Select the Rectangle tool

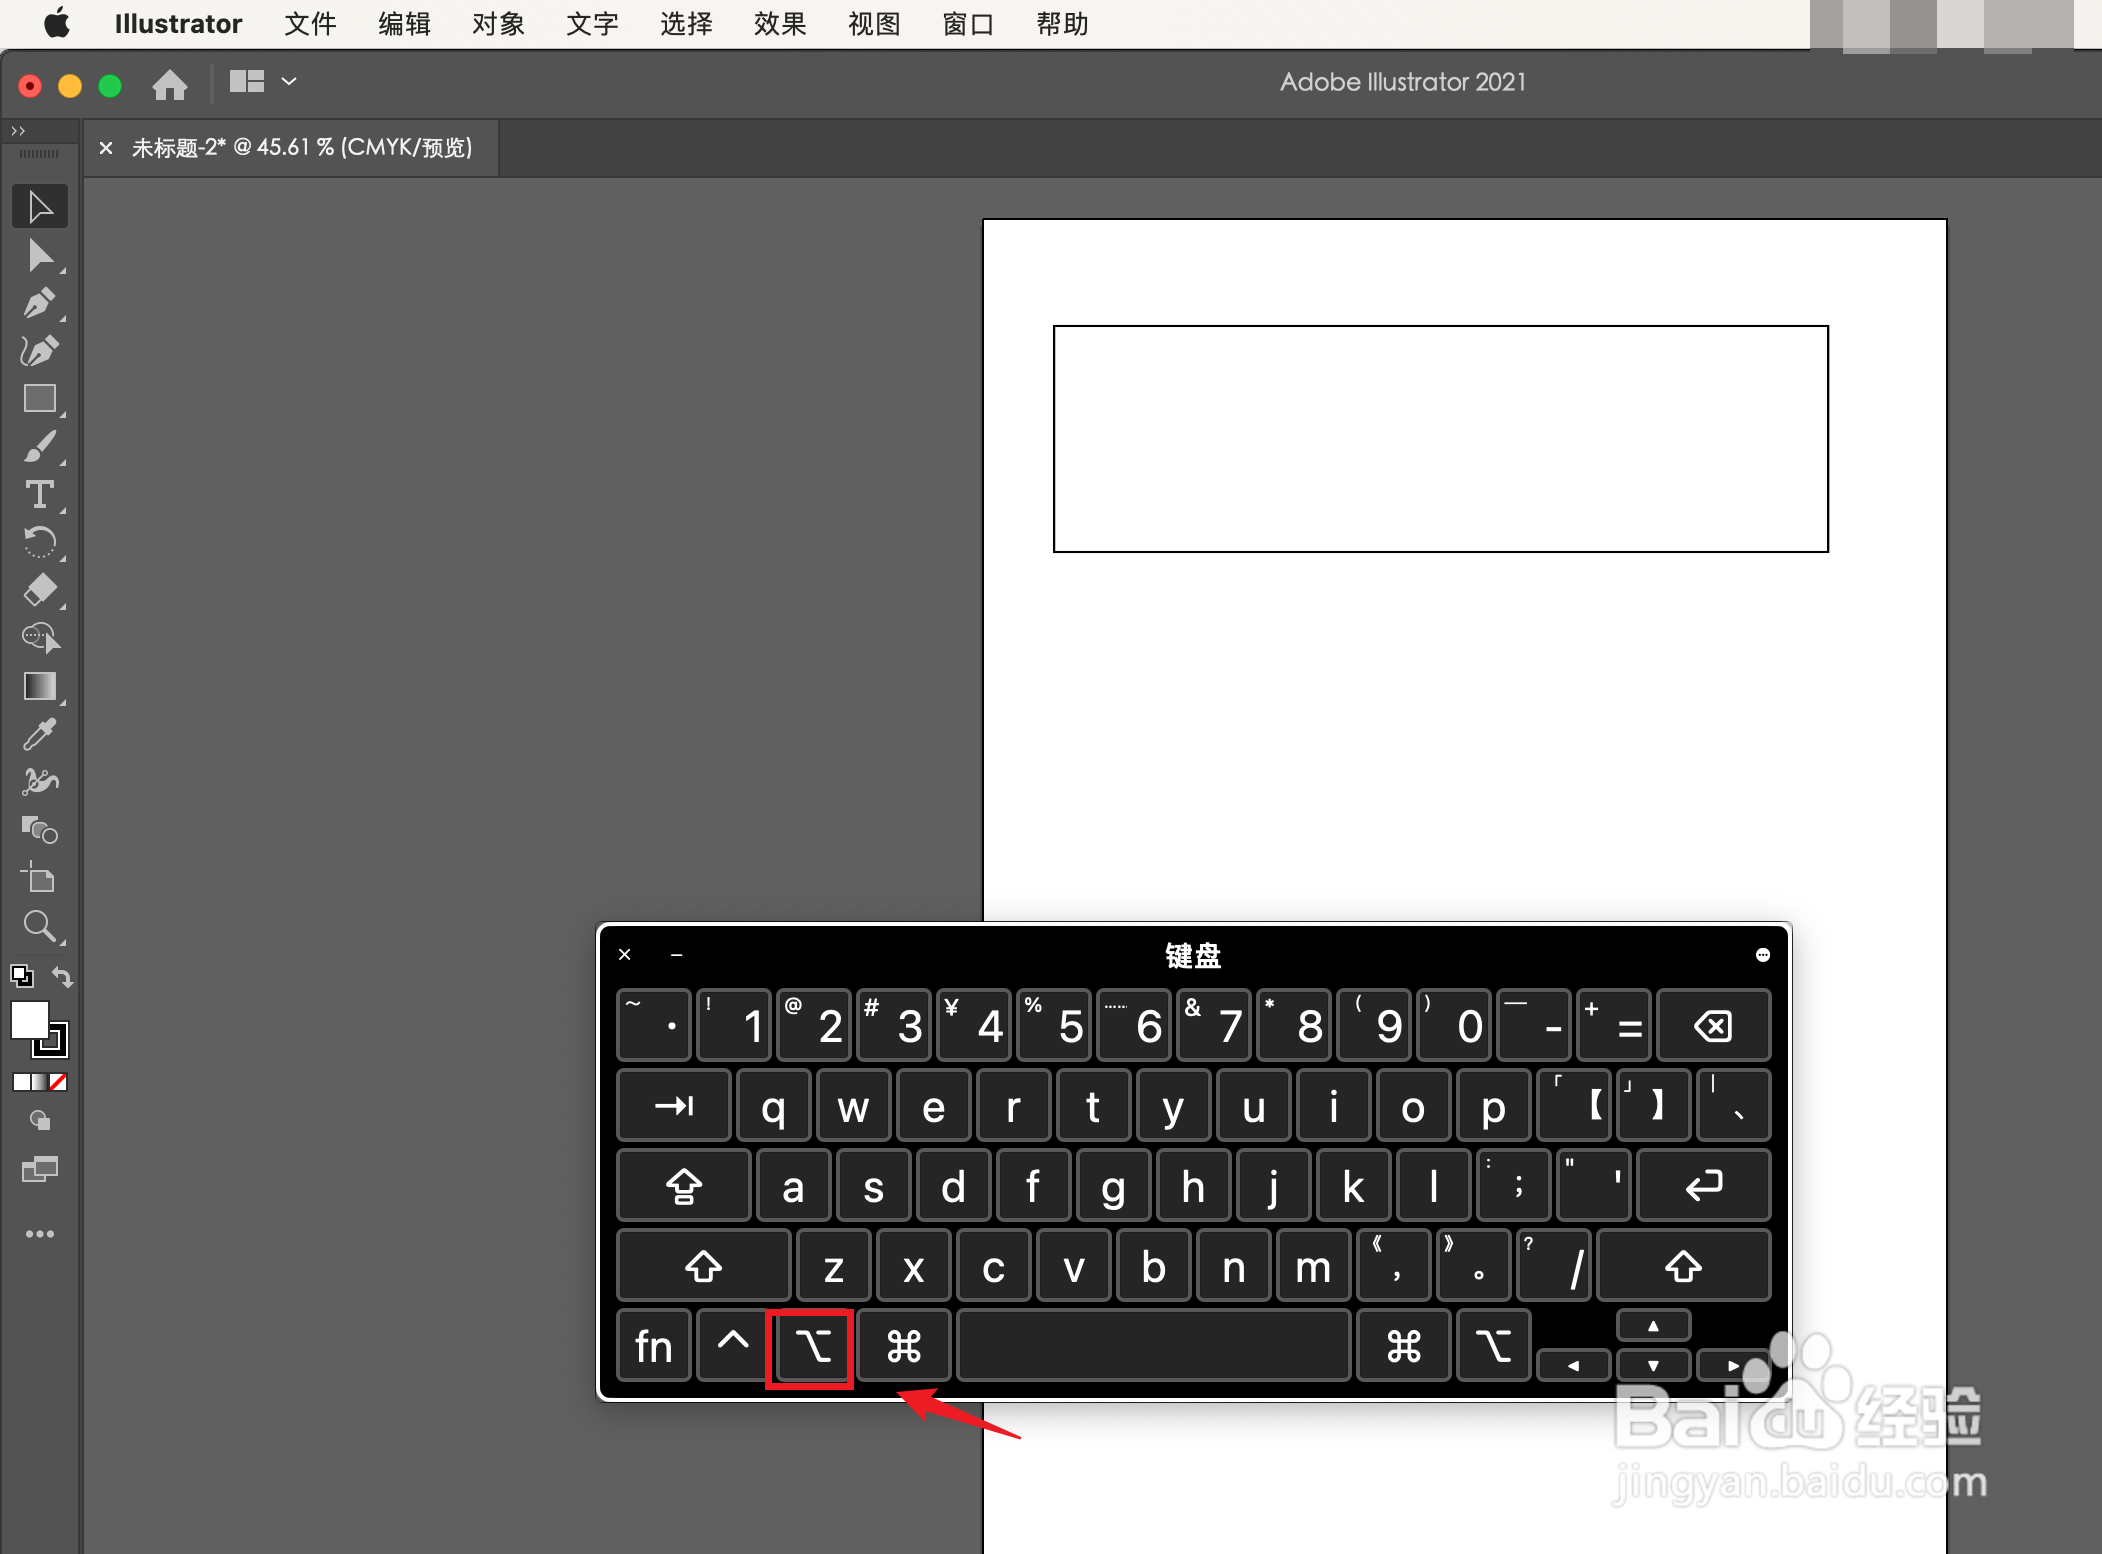(39, 398)
